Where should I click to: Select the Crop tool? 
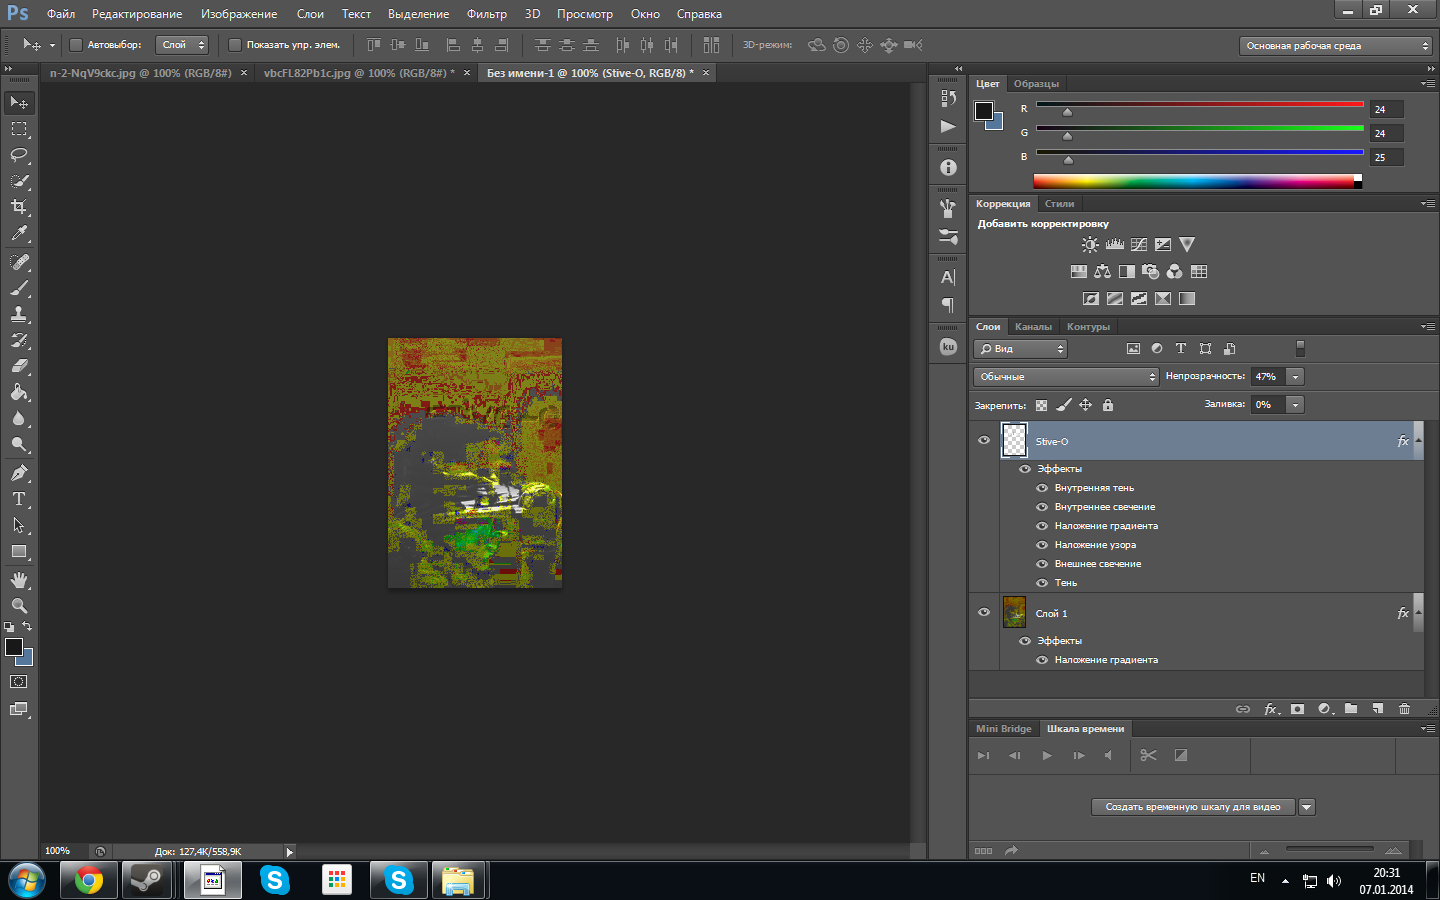[19, 207]
